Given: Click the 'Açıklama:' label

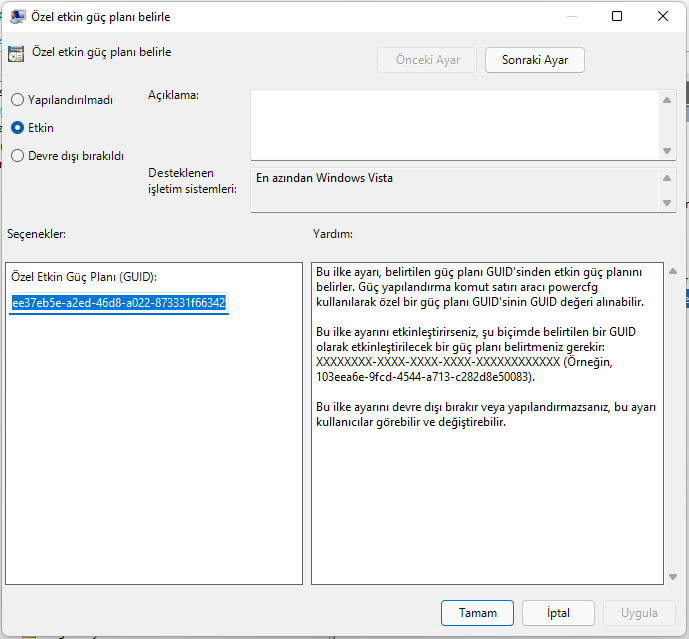Looking at the screenshot, I should coord(173,95).
